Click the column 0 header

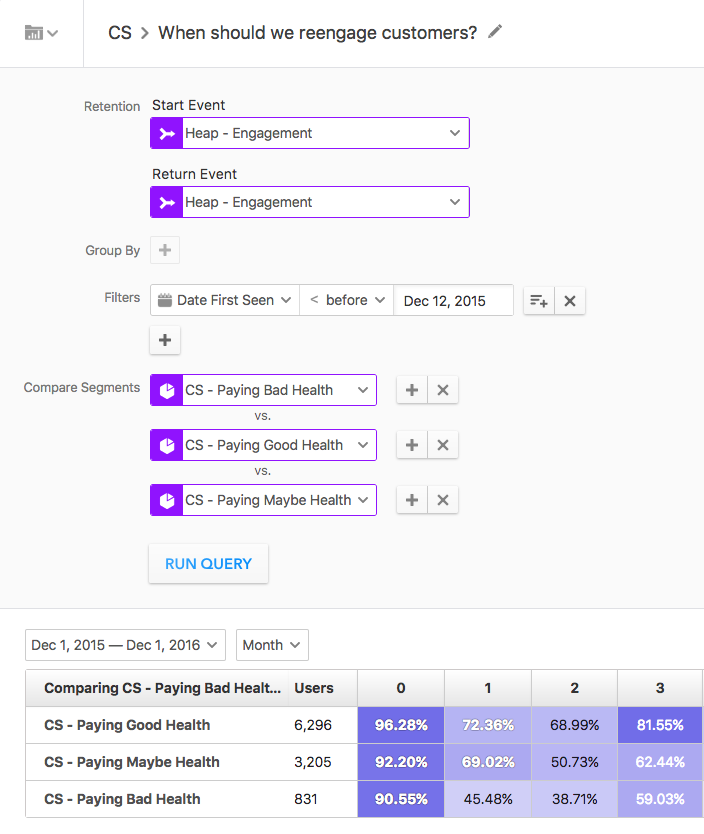[x=401, y=688]
